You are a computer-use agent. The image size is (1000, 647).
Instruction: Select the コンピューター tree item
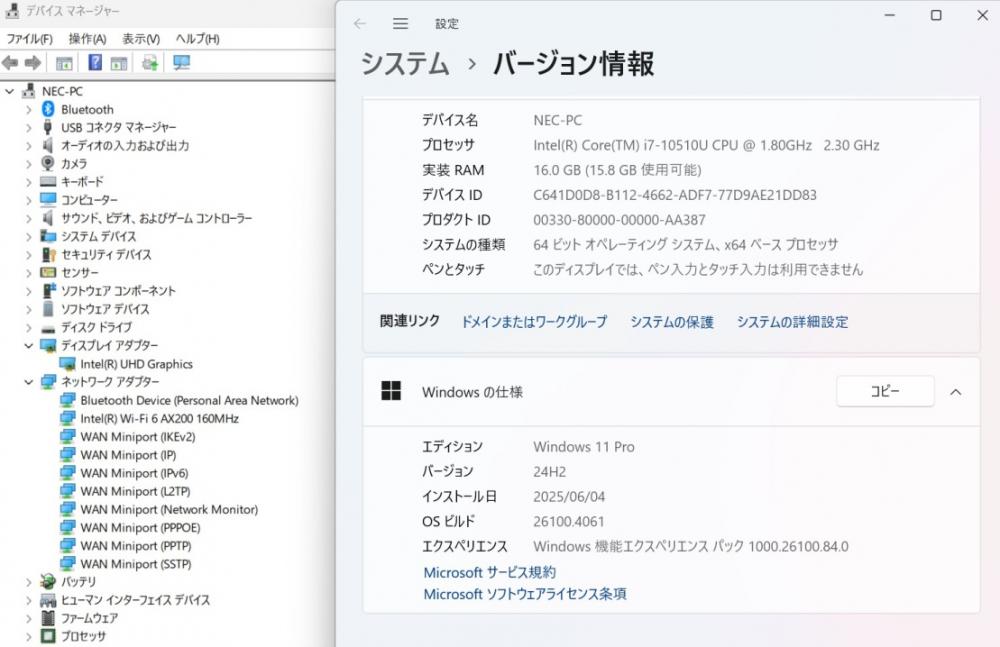[89, 200]
